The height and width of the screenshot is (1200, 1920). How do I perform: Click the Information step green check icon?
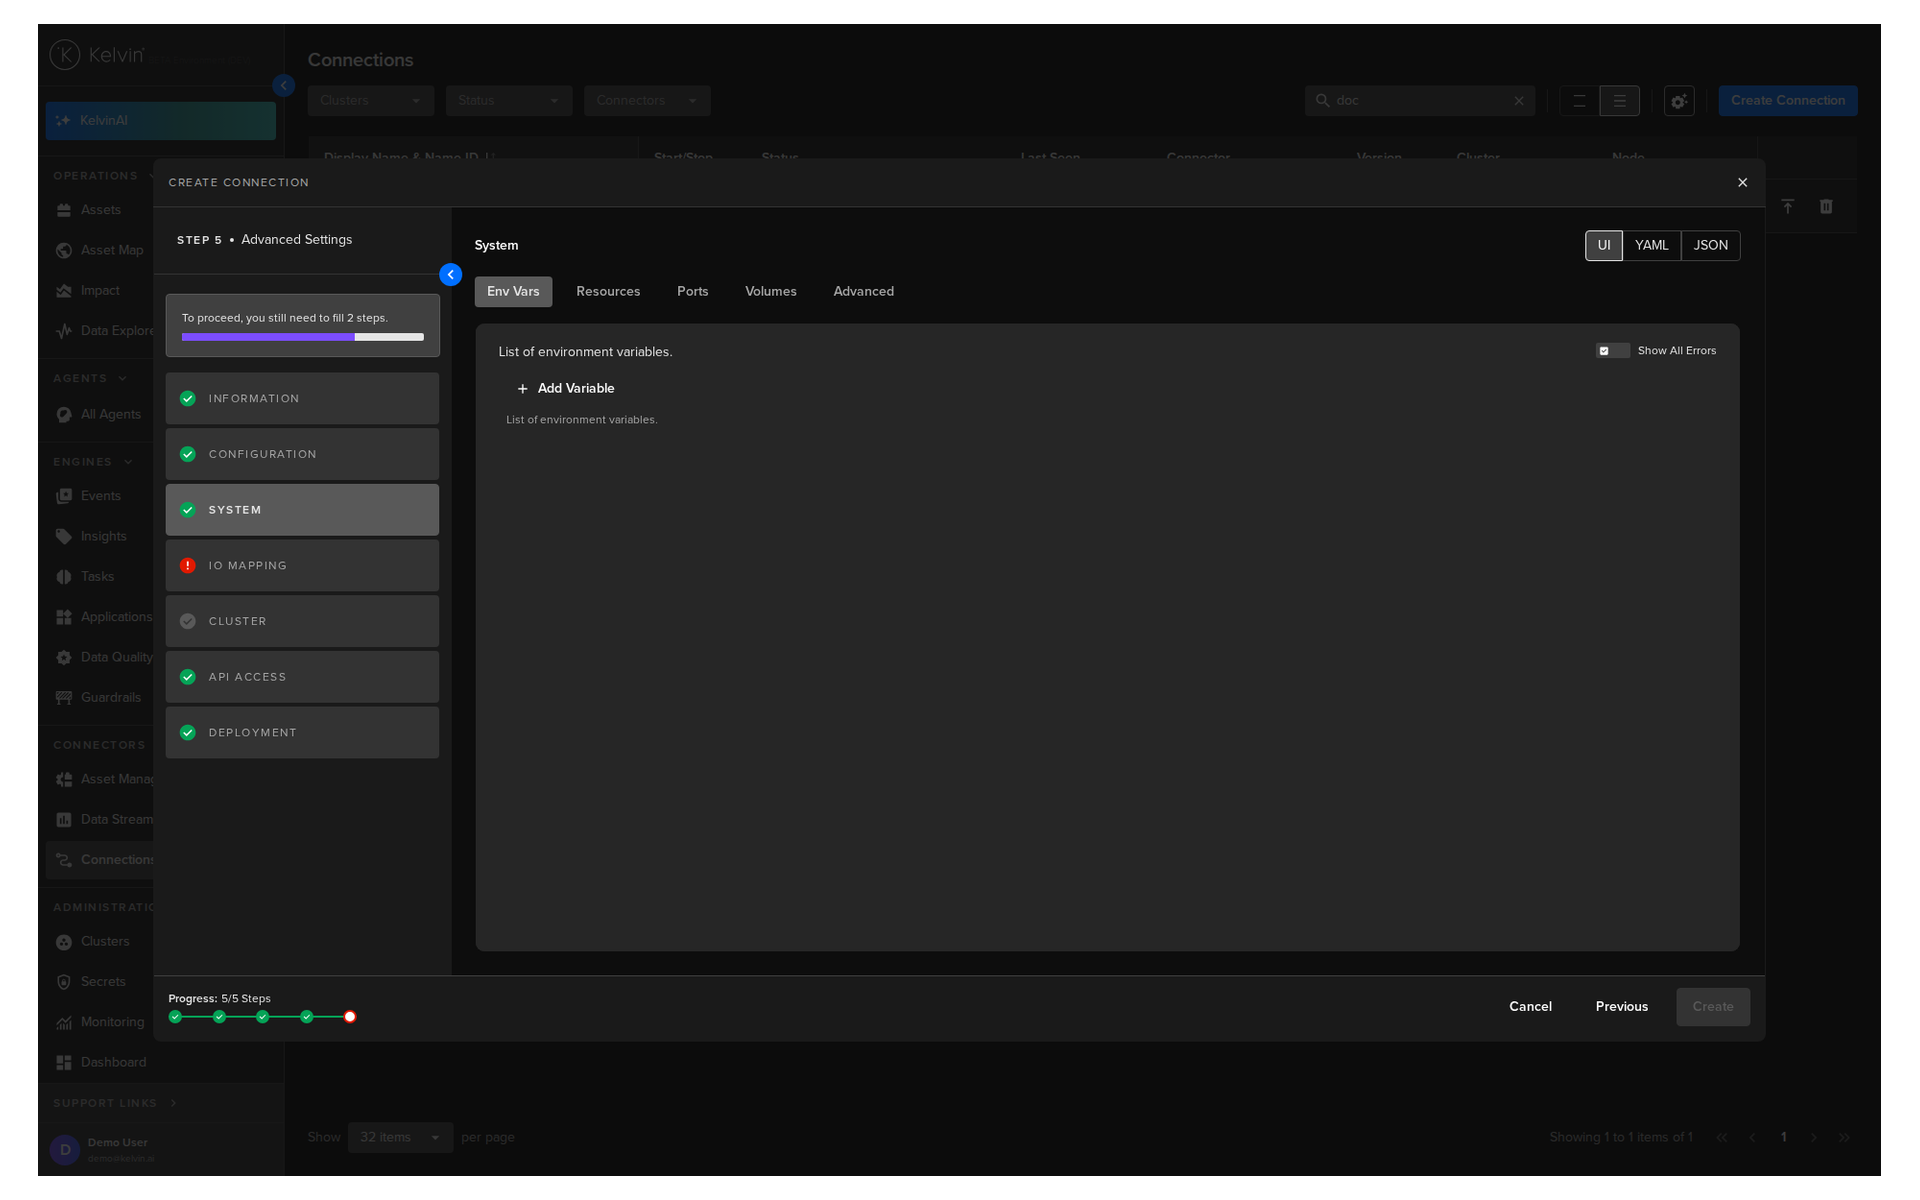tap(187, 399)
